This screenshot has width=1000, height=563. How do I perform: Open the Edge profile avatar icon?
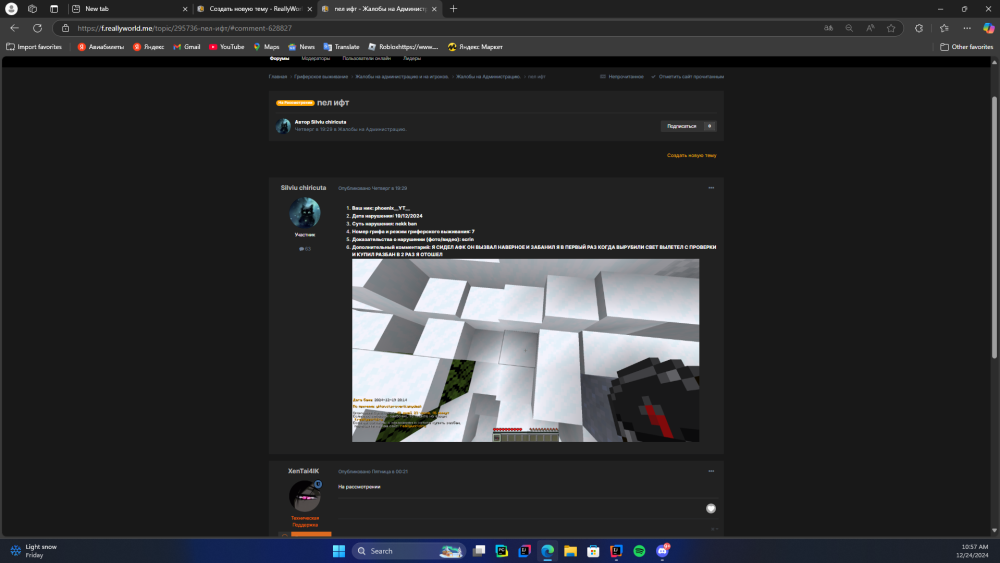tap(11, 9)
